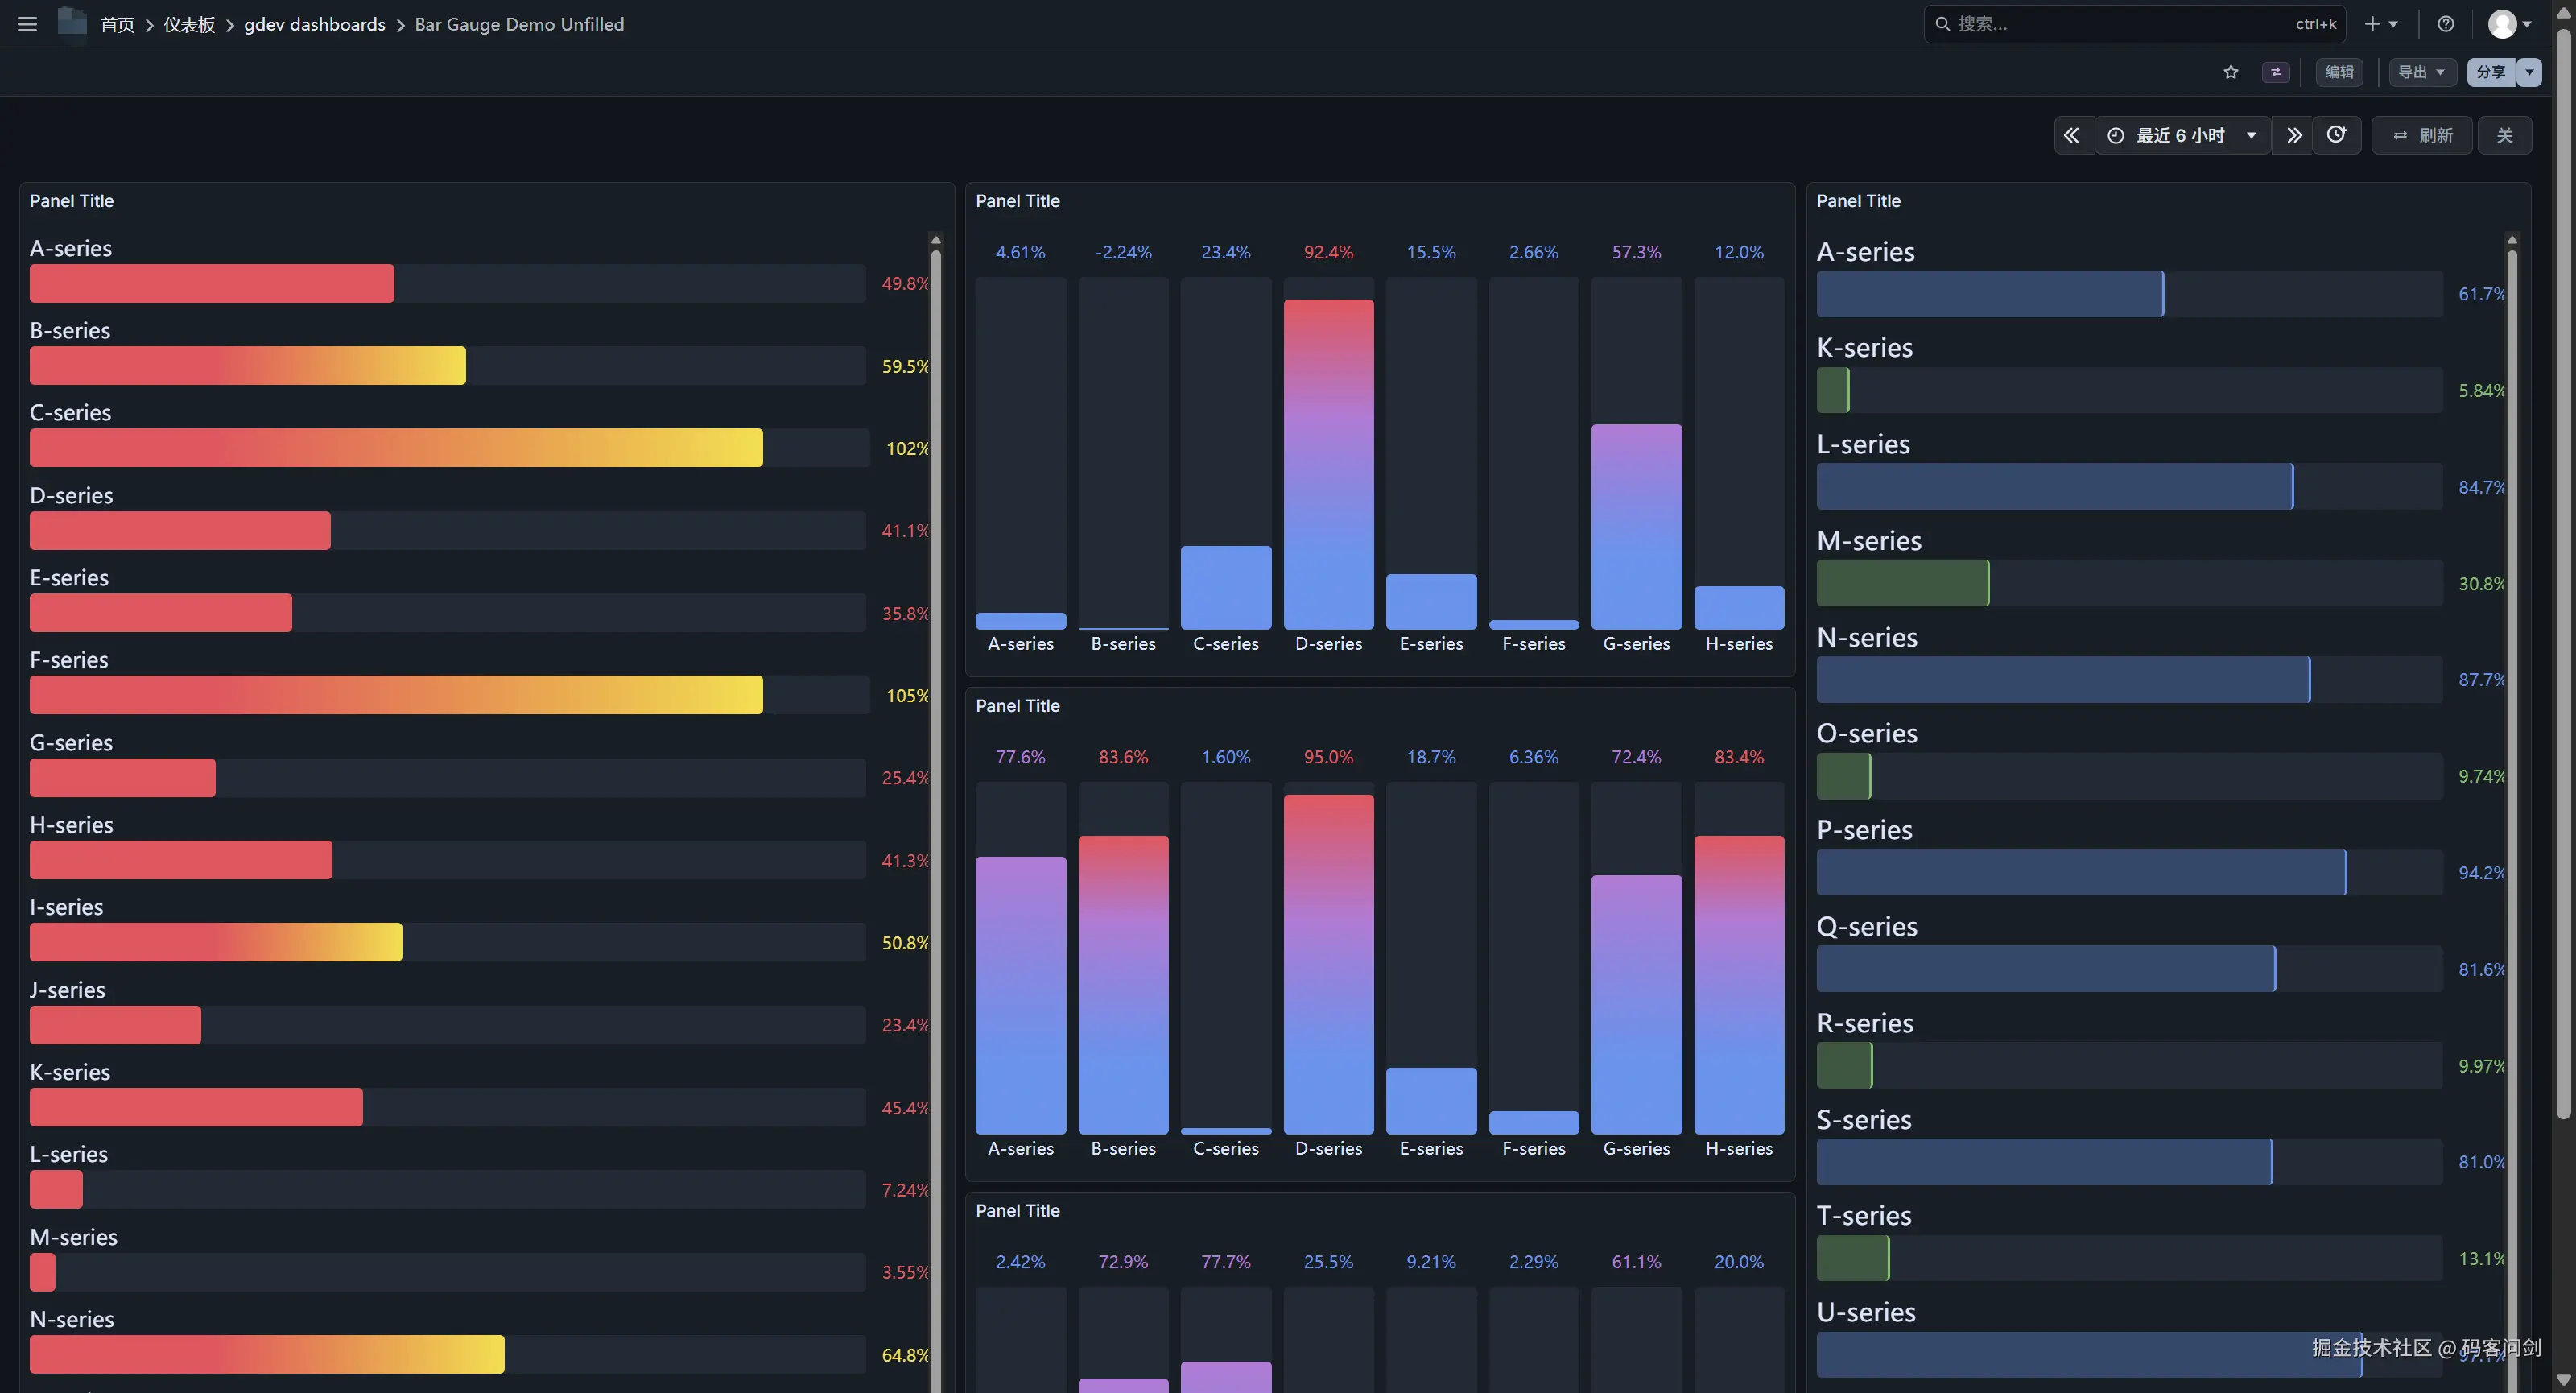Click the 83.4% value above H-series
Image resolution: width=2576 pixels, height=1393 pixels.
pyautogui.click(x=1739, y=757)
